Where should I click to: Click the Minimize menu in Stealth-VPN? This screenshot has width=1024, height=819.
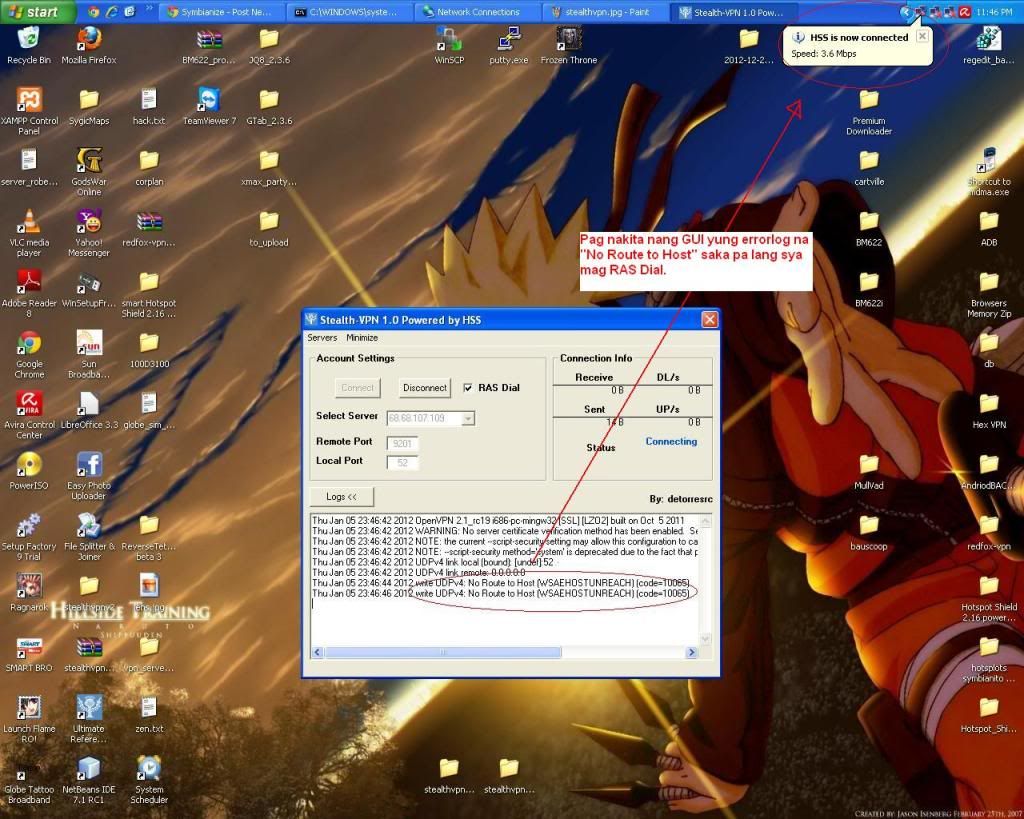click(x=362, y=338)
